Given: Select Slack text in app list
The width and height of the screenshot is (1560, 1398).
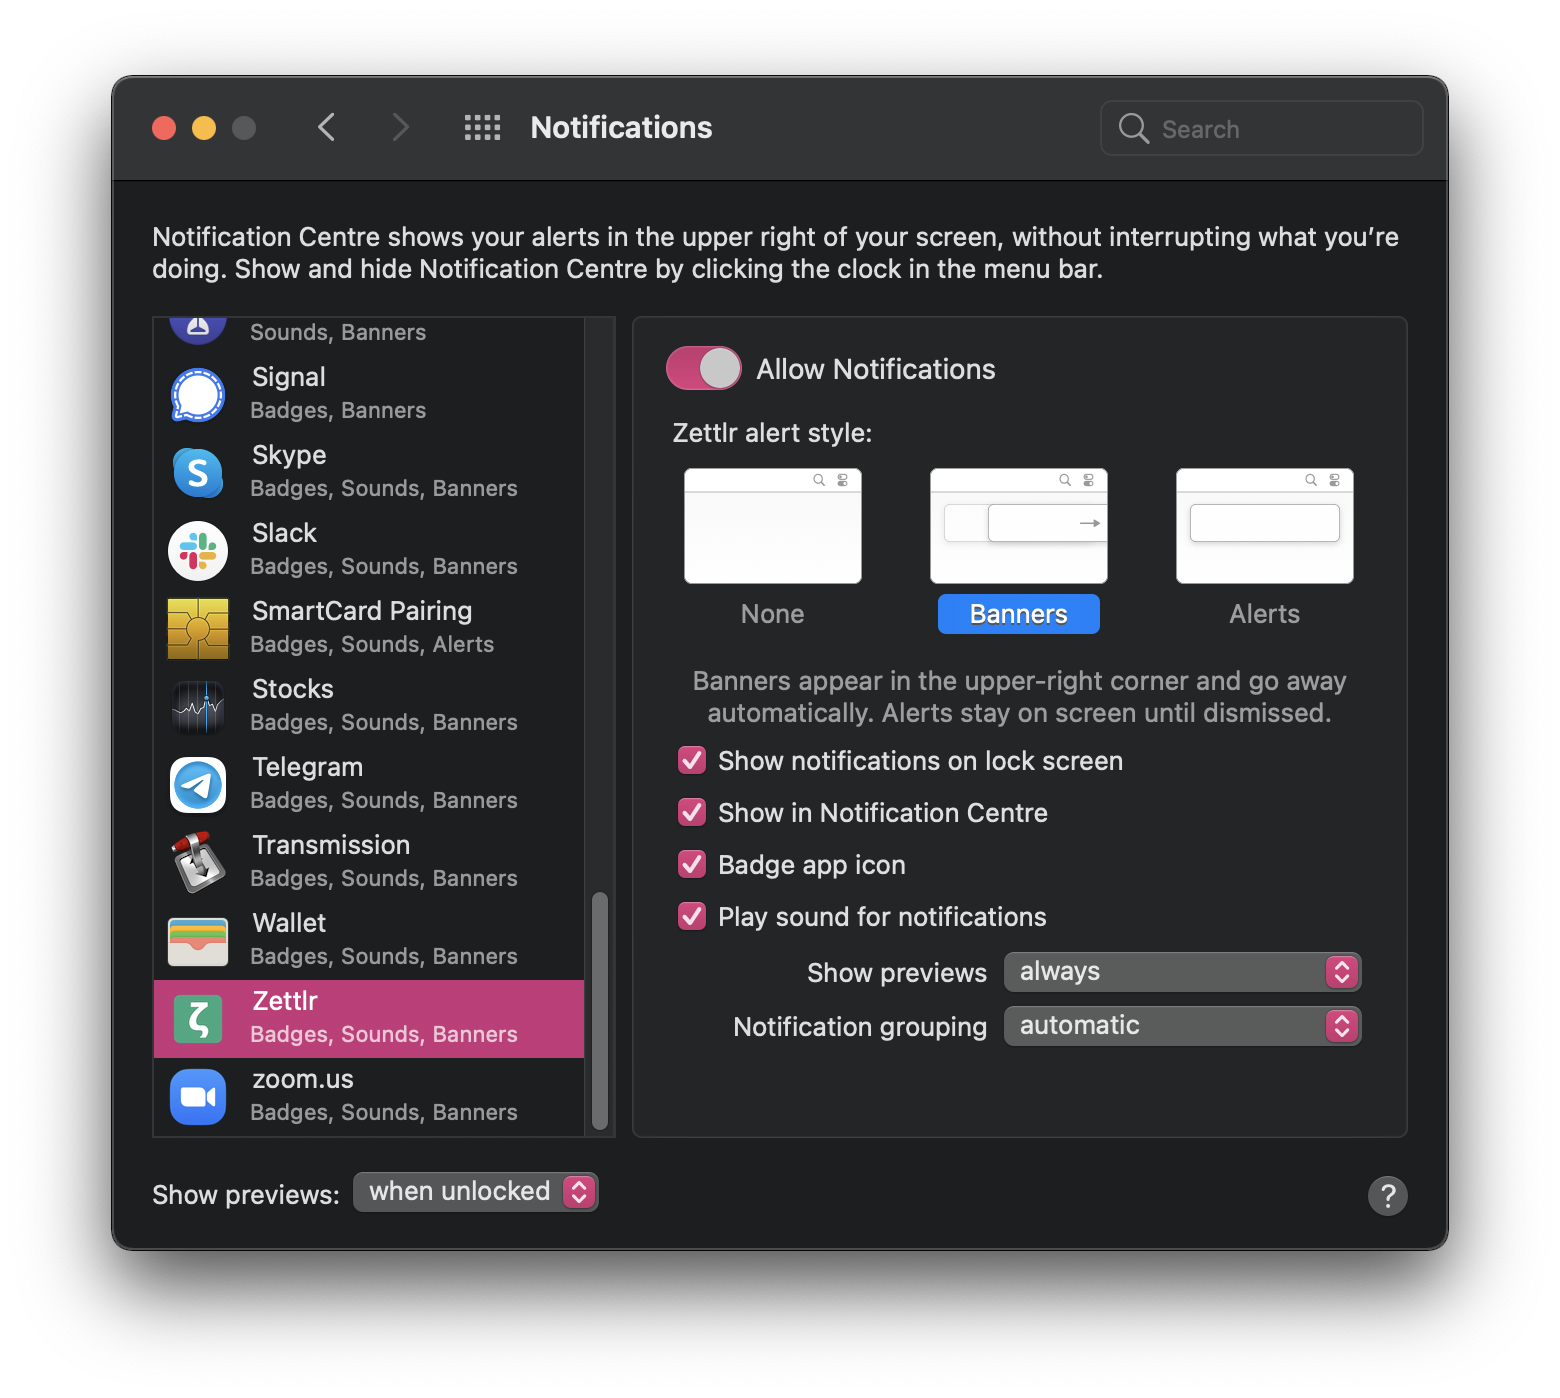Looking at the screenshot, I should pyautogui.click(x=284, y=533).
